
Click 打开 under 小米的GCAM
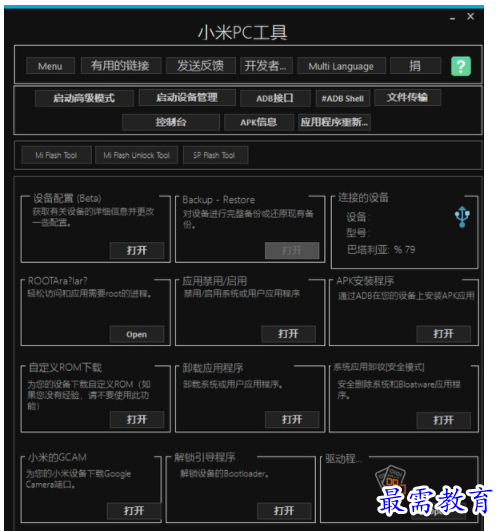[134, 511]
